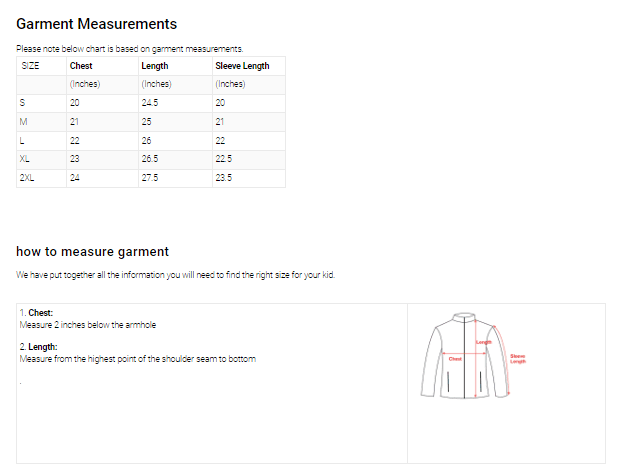
Task: Click the Sleeve Length column header
Action: click(242, 66)
